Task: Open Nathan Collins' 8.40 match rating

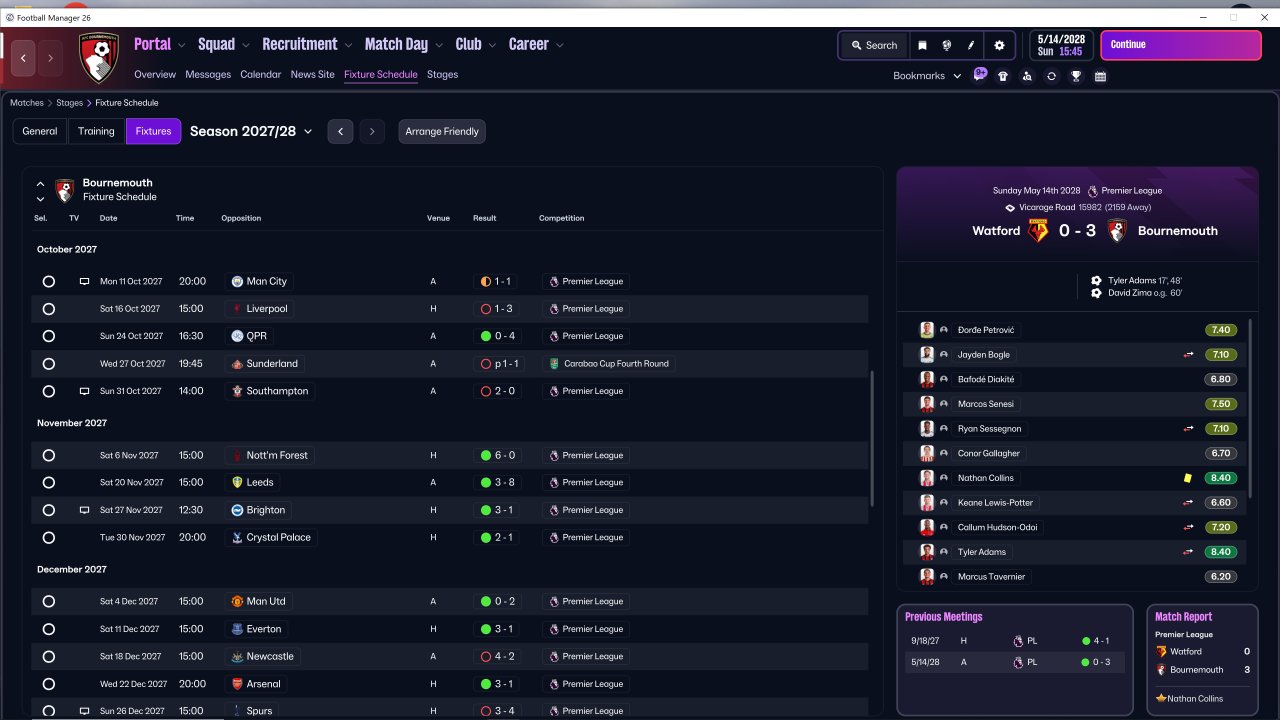Action: pos(1221,478)
